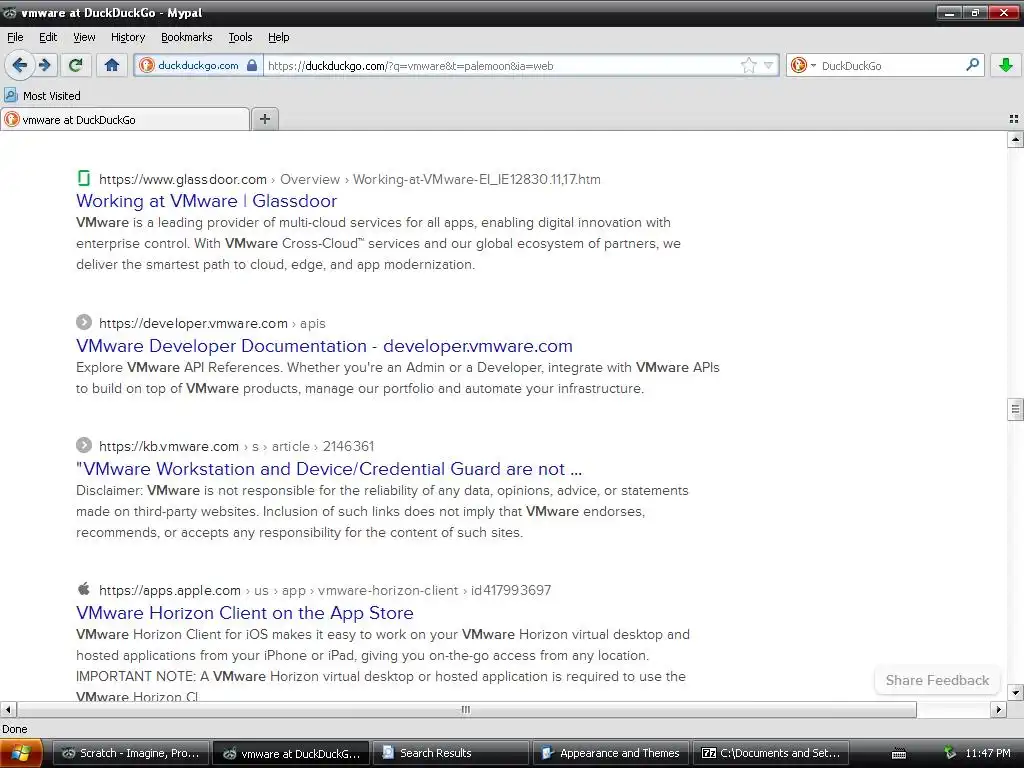Open VMware Developer Documentation result
This screenshot has height=768, width=1024.
tap(324, 345)
